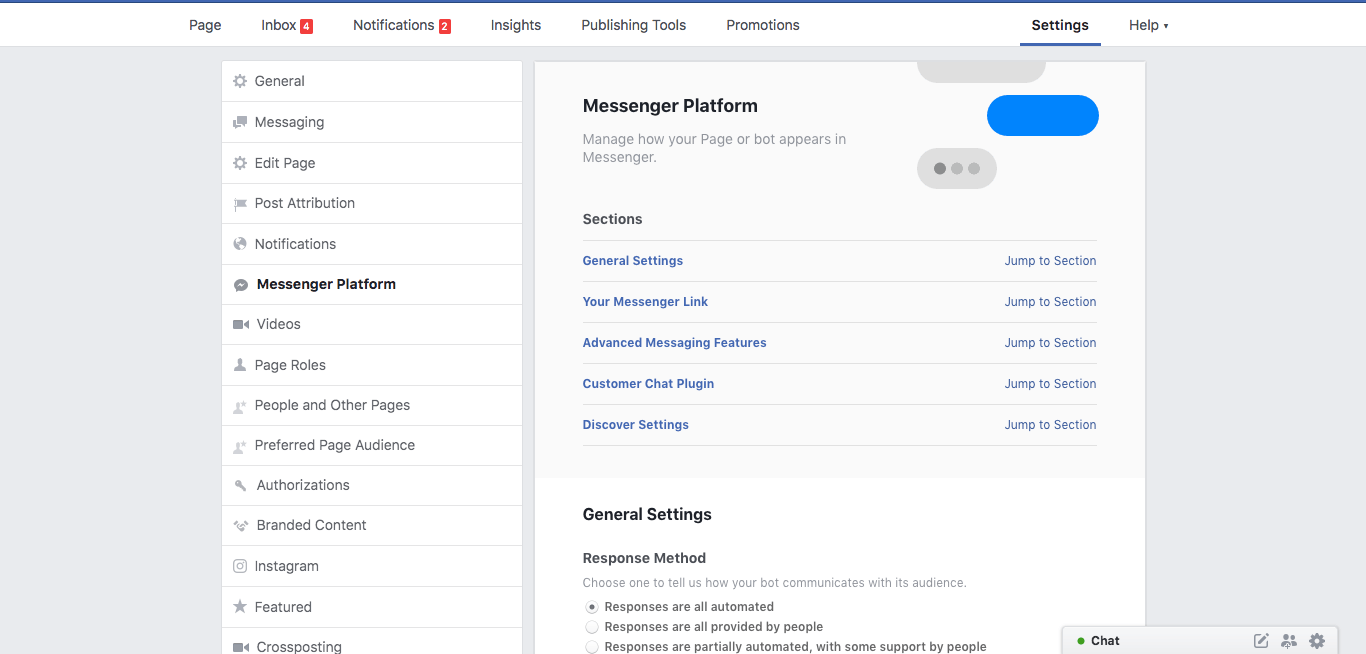This screenshot has height=654, width=1366.
Task: Click the person icon beside Page Roles
Action: 240,365
